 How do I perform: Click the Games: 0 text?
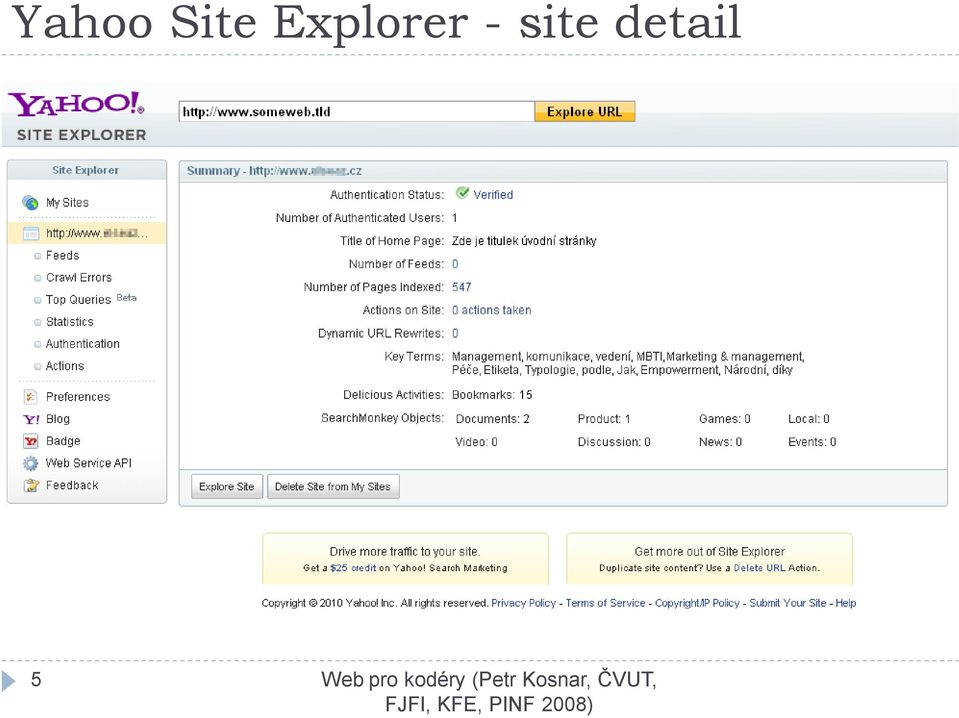(x=725, y=419)
